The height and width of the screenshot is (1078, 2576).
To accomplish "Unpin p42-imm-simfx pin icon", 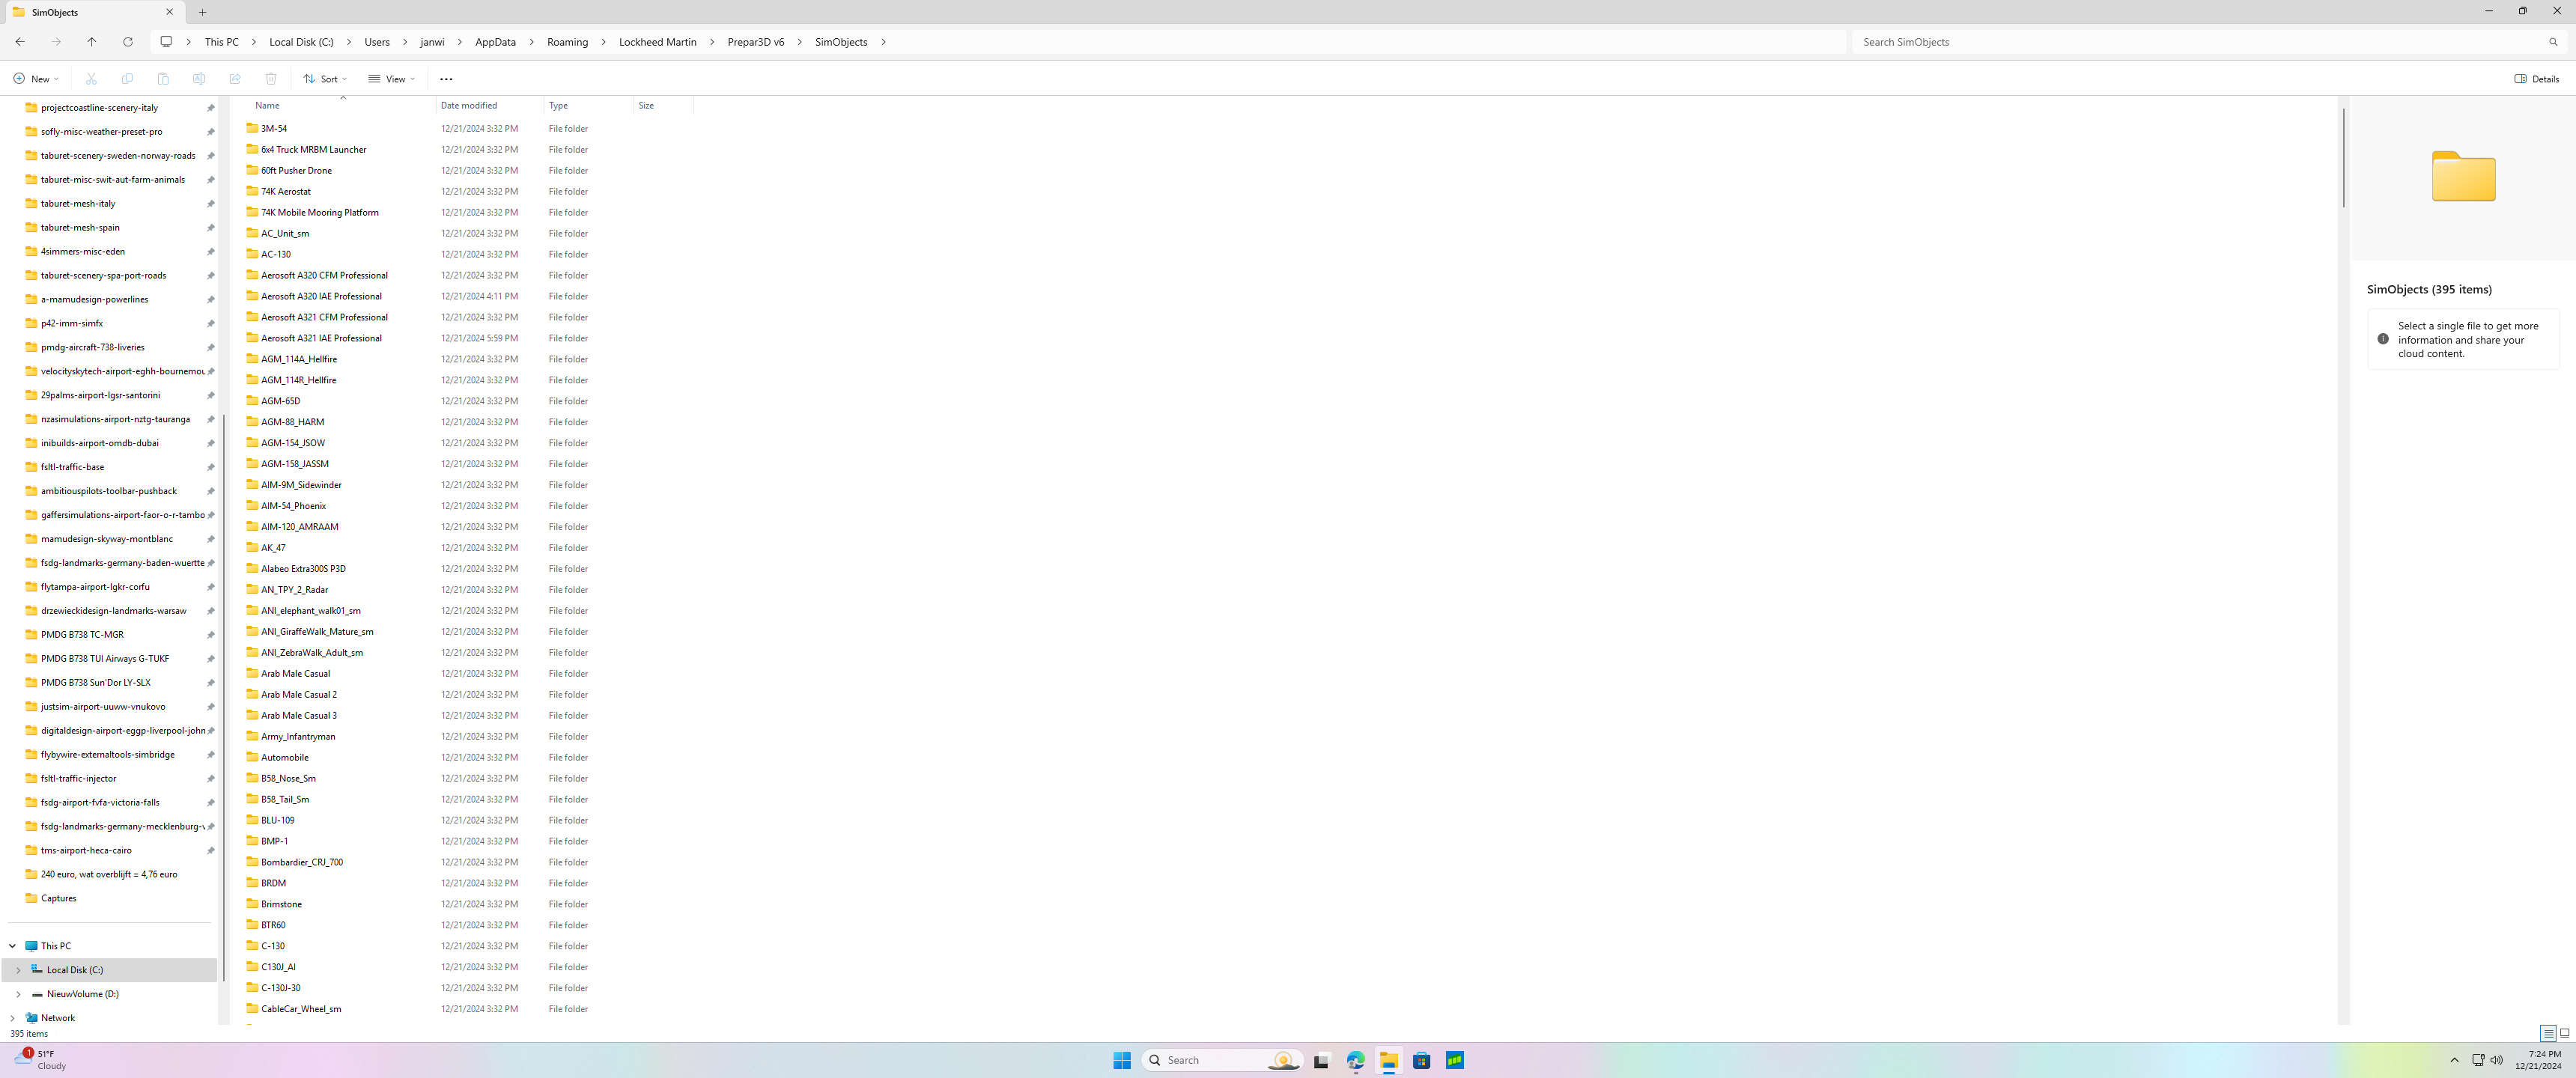I will click(211, 324).
